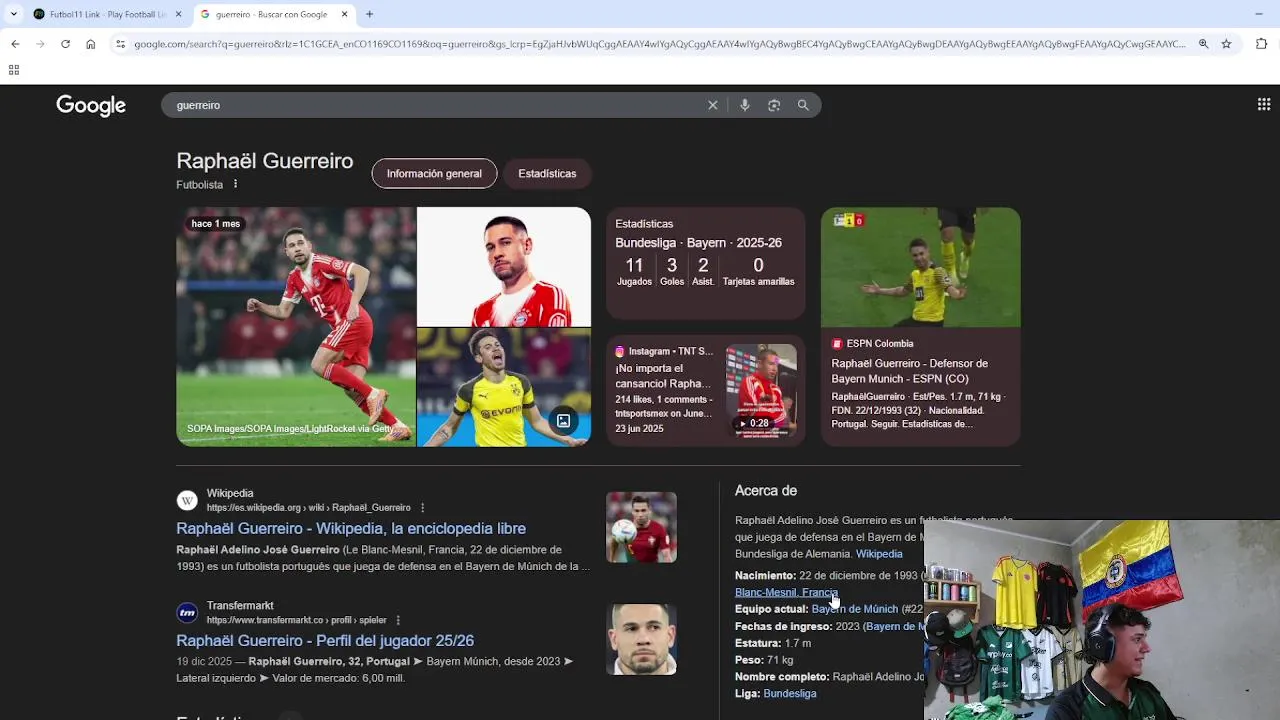
Task: Click the Google logo
Action: coord(91,106)
